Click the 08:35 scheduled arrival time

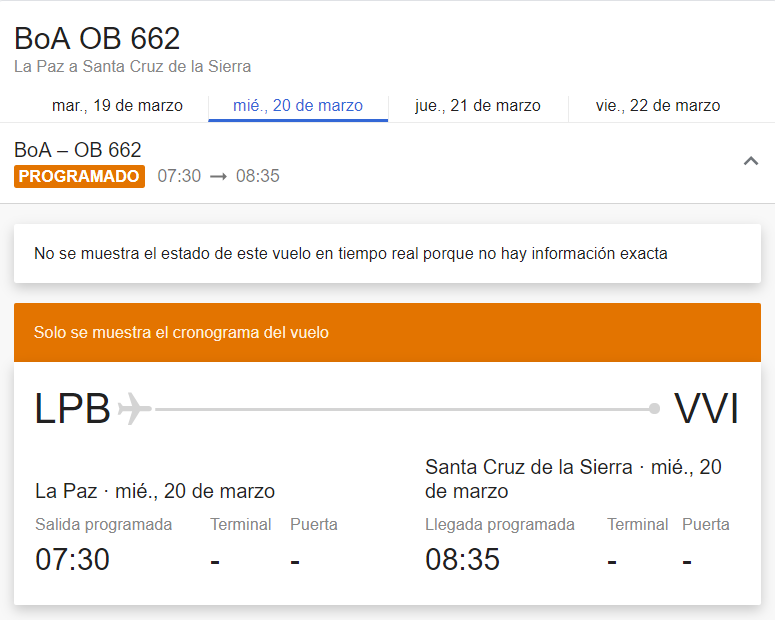point(462,559)
